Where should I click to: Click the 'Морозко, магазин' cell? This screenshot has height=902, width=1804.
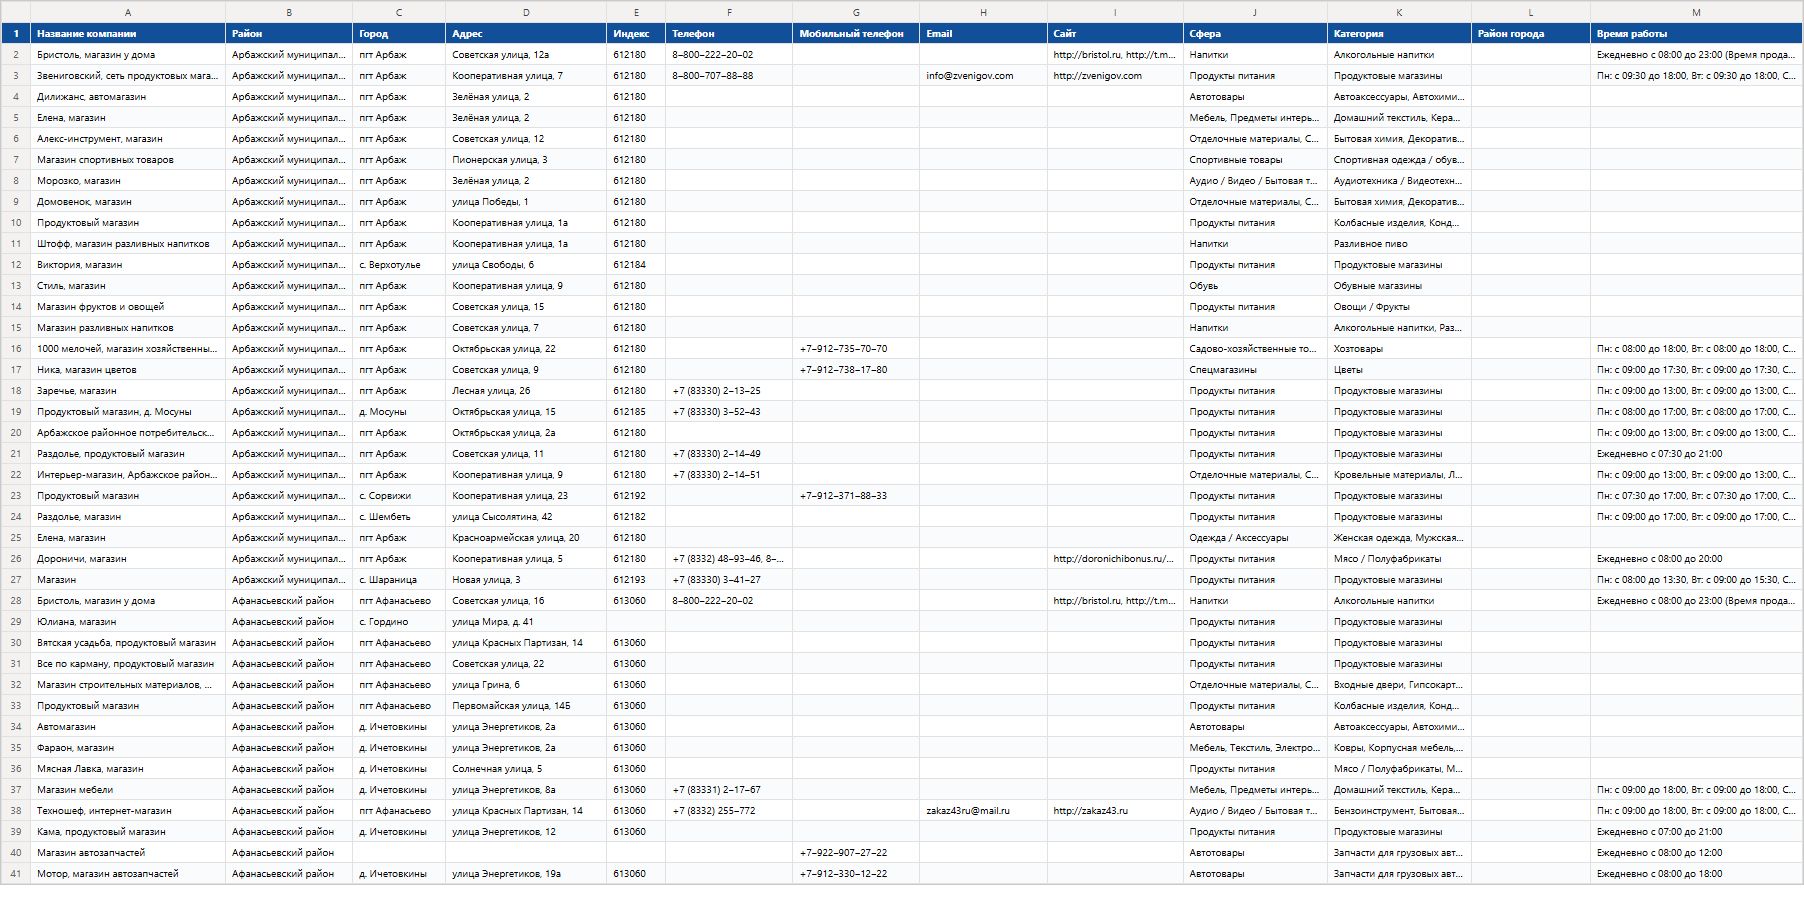pos(128,181)
